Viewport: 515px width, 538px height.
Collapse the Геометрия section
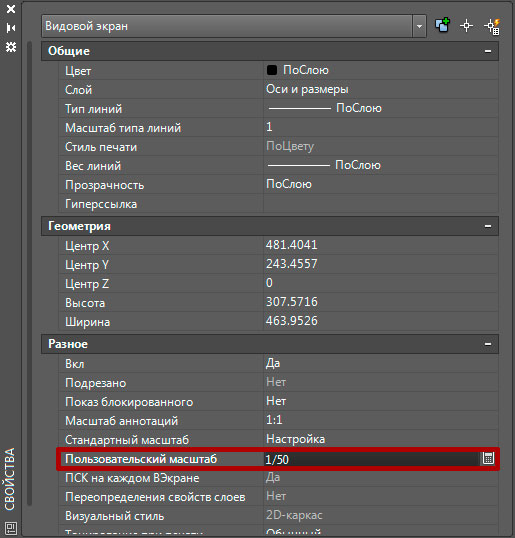488,226
